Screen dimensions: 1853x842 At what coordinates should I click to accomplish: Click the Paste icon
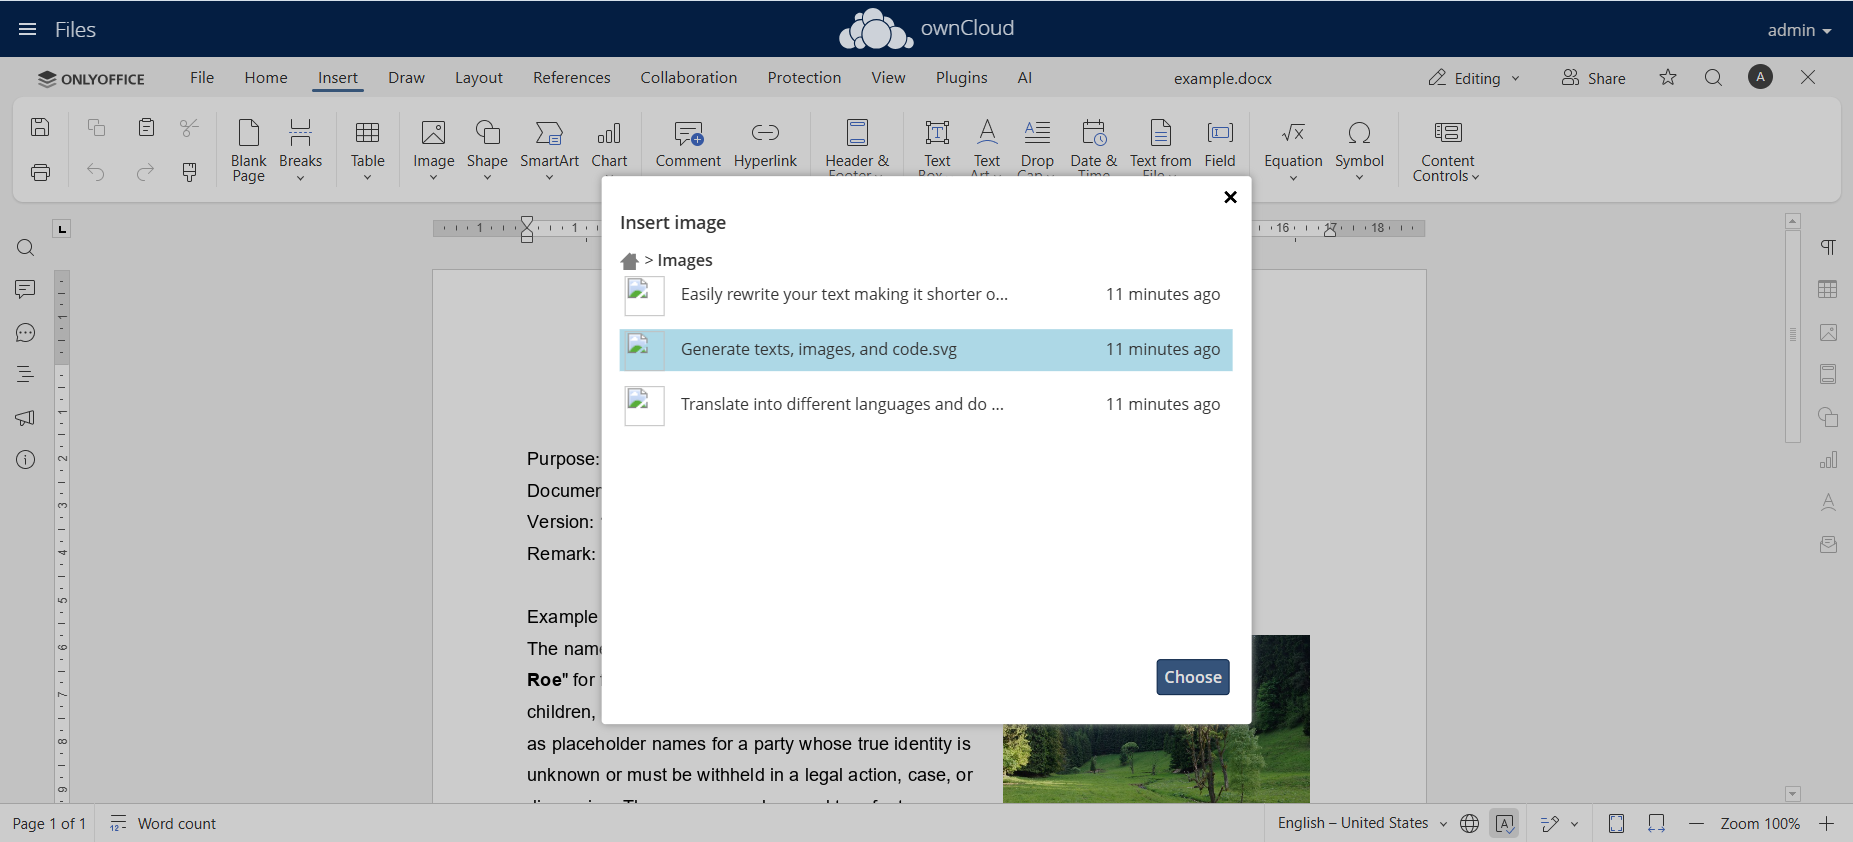(x=146, y=127)
